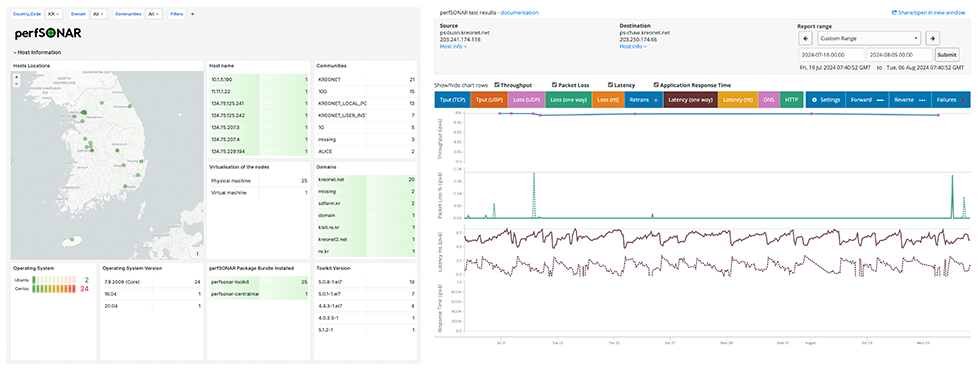Select the HTTP tab
980x370 pixels.
click(x=792, y=99)
